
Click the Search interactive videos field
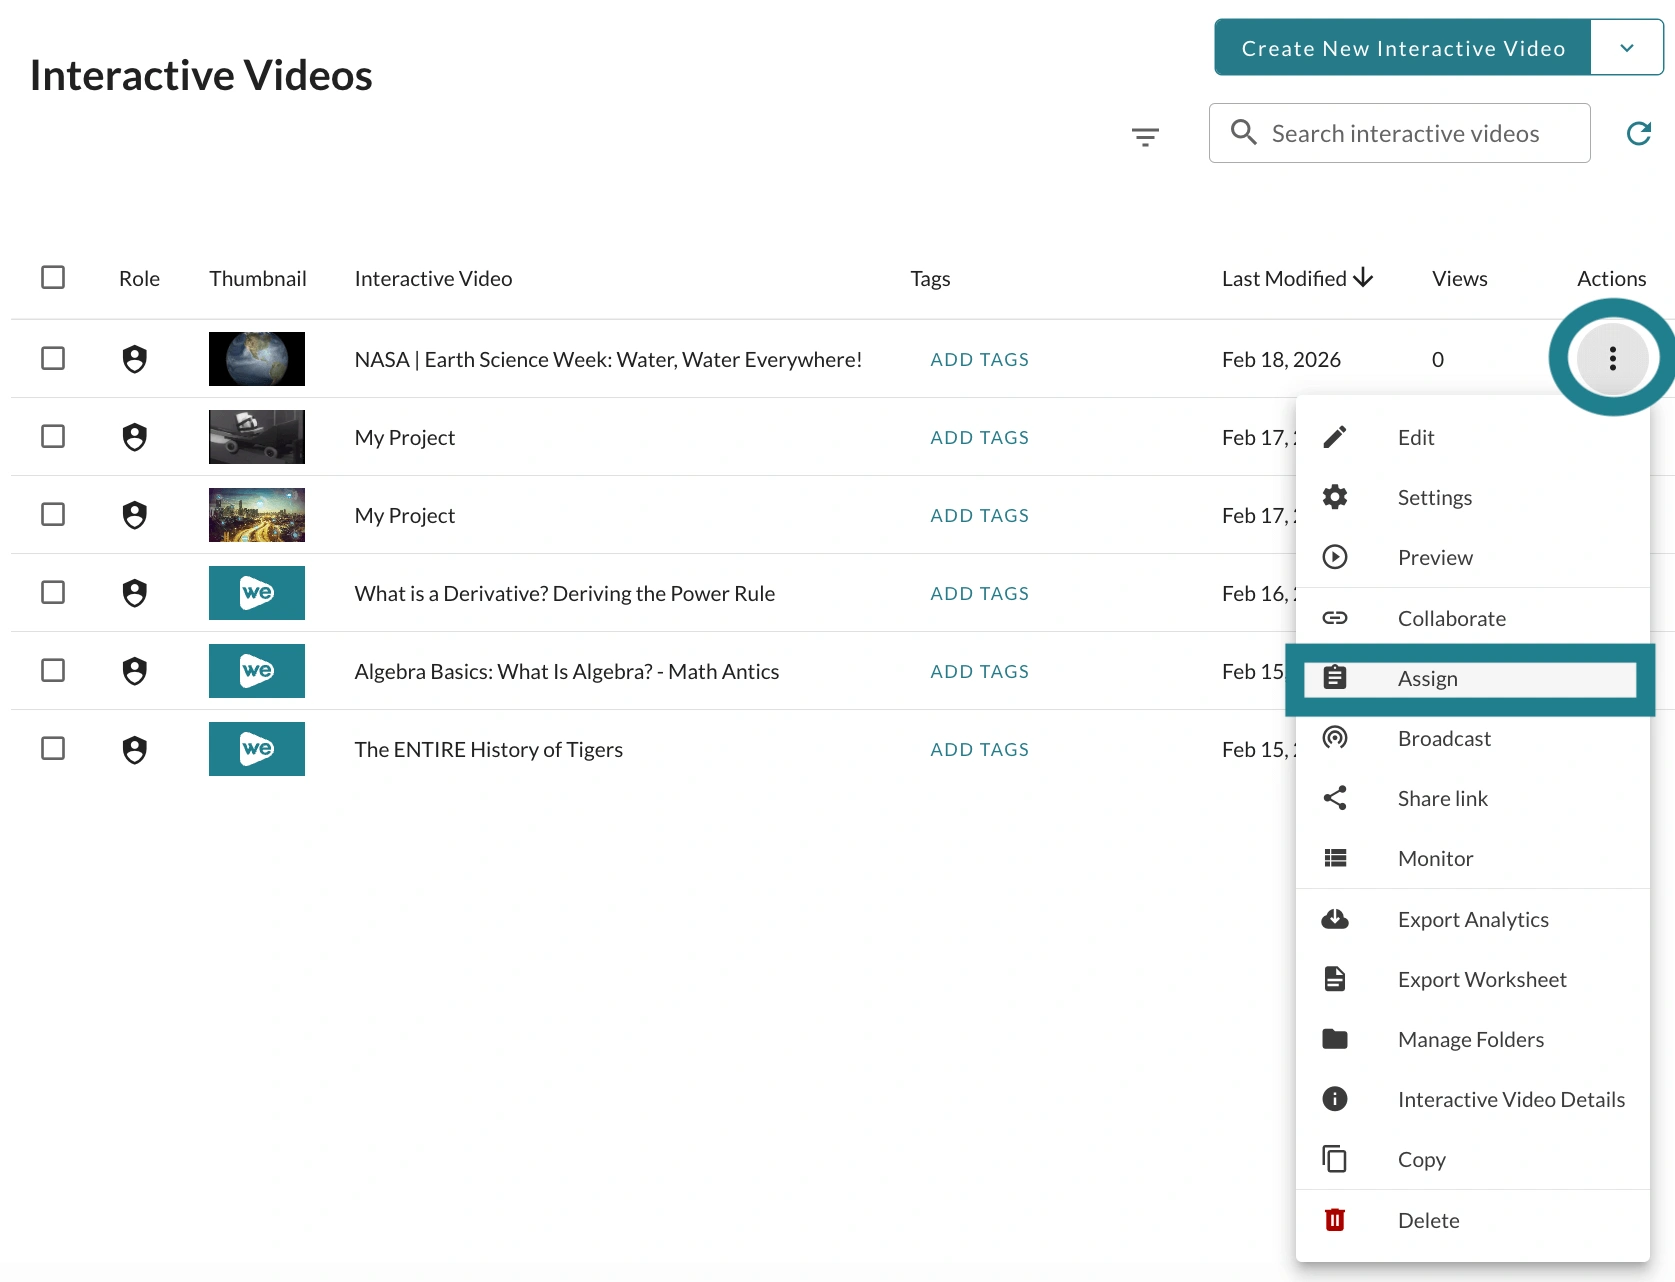click(x=1400, y=133)
